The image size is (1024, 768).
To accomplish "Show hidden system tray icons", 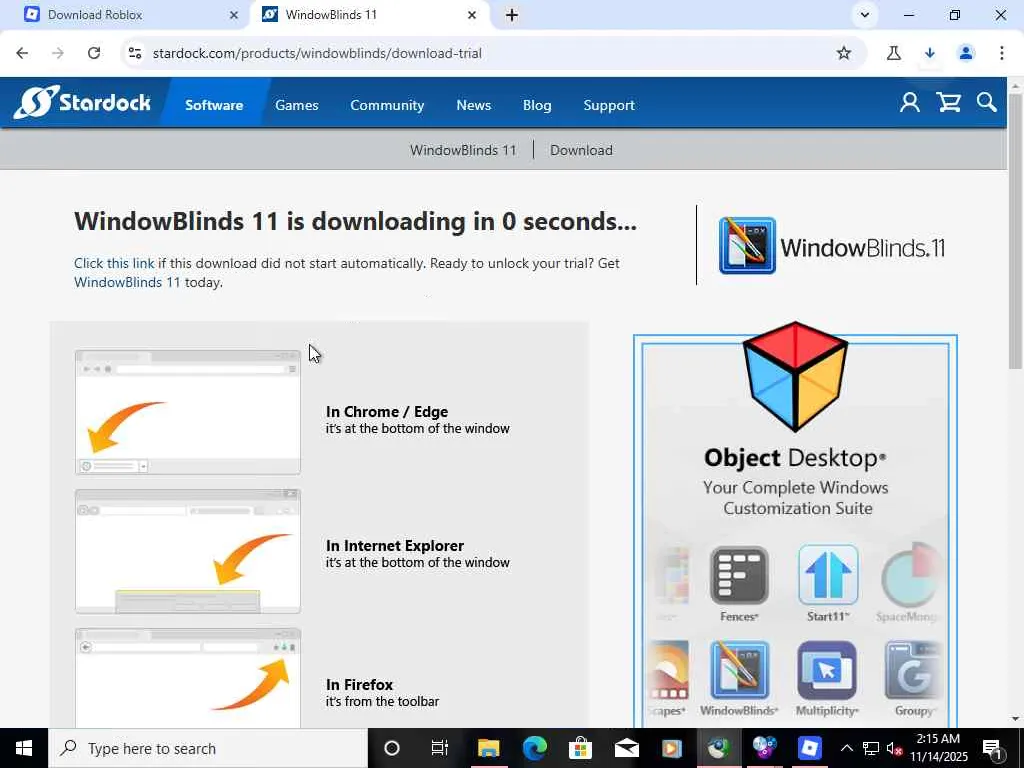I will click(846, 748).
